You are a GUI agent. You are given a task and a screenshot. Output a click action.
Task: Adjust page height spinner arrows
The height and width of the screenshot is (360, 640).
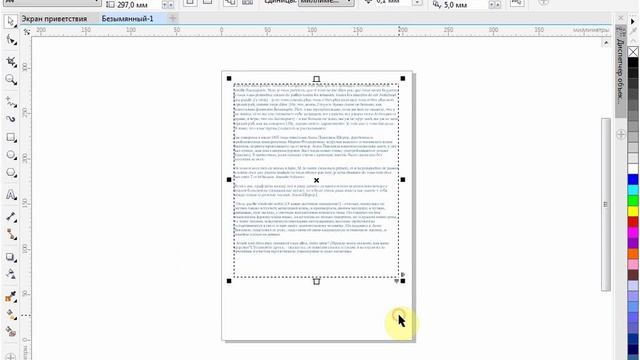(168, 5)
